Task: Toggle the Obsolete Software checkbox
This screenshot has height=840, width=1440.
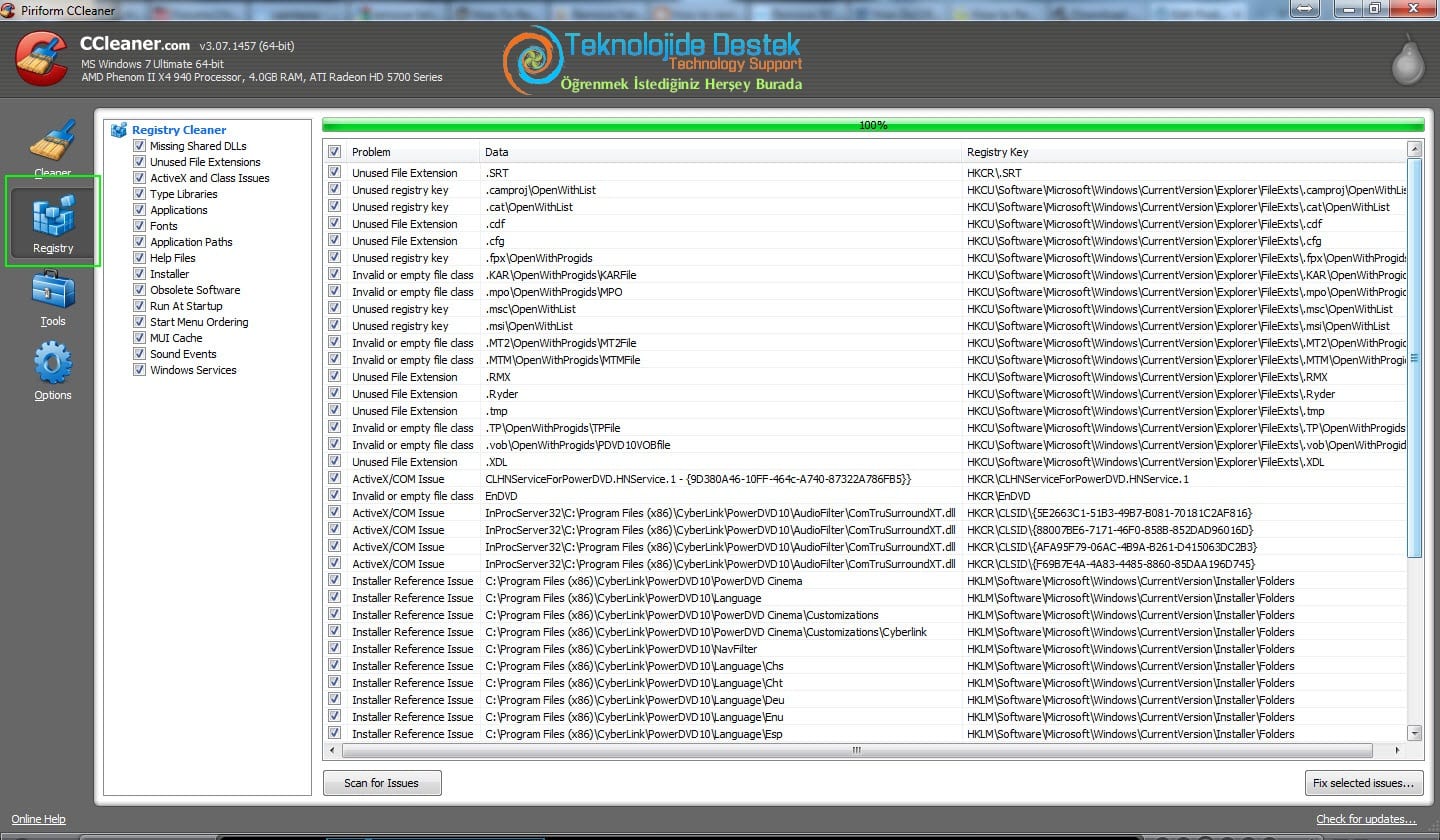Action: [140, 290]
